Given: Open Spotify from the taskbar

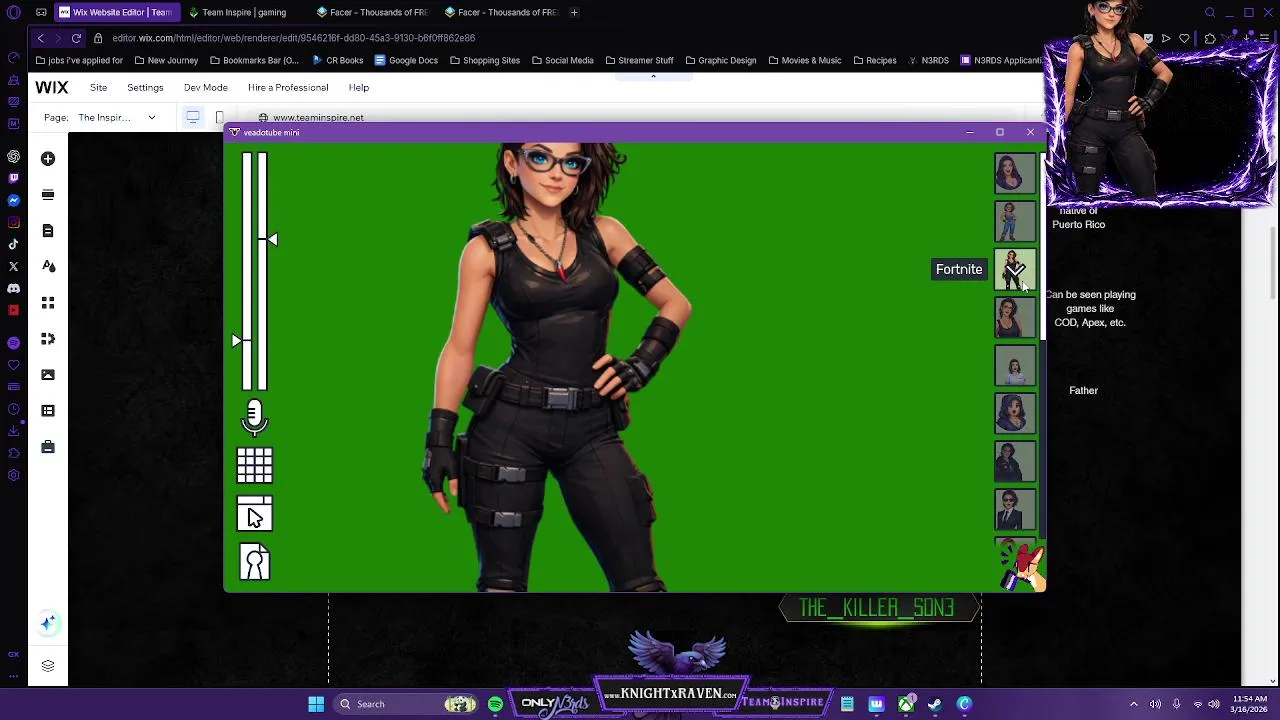Looking at the screenshot, I should click(x=495, y=704).
